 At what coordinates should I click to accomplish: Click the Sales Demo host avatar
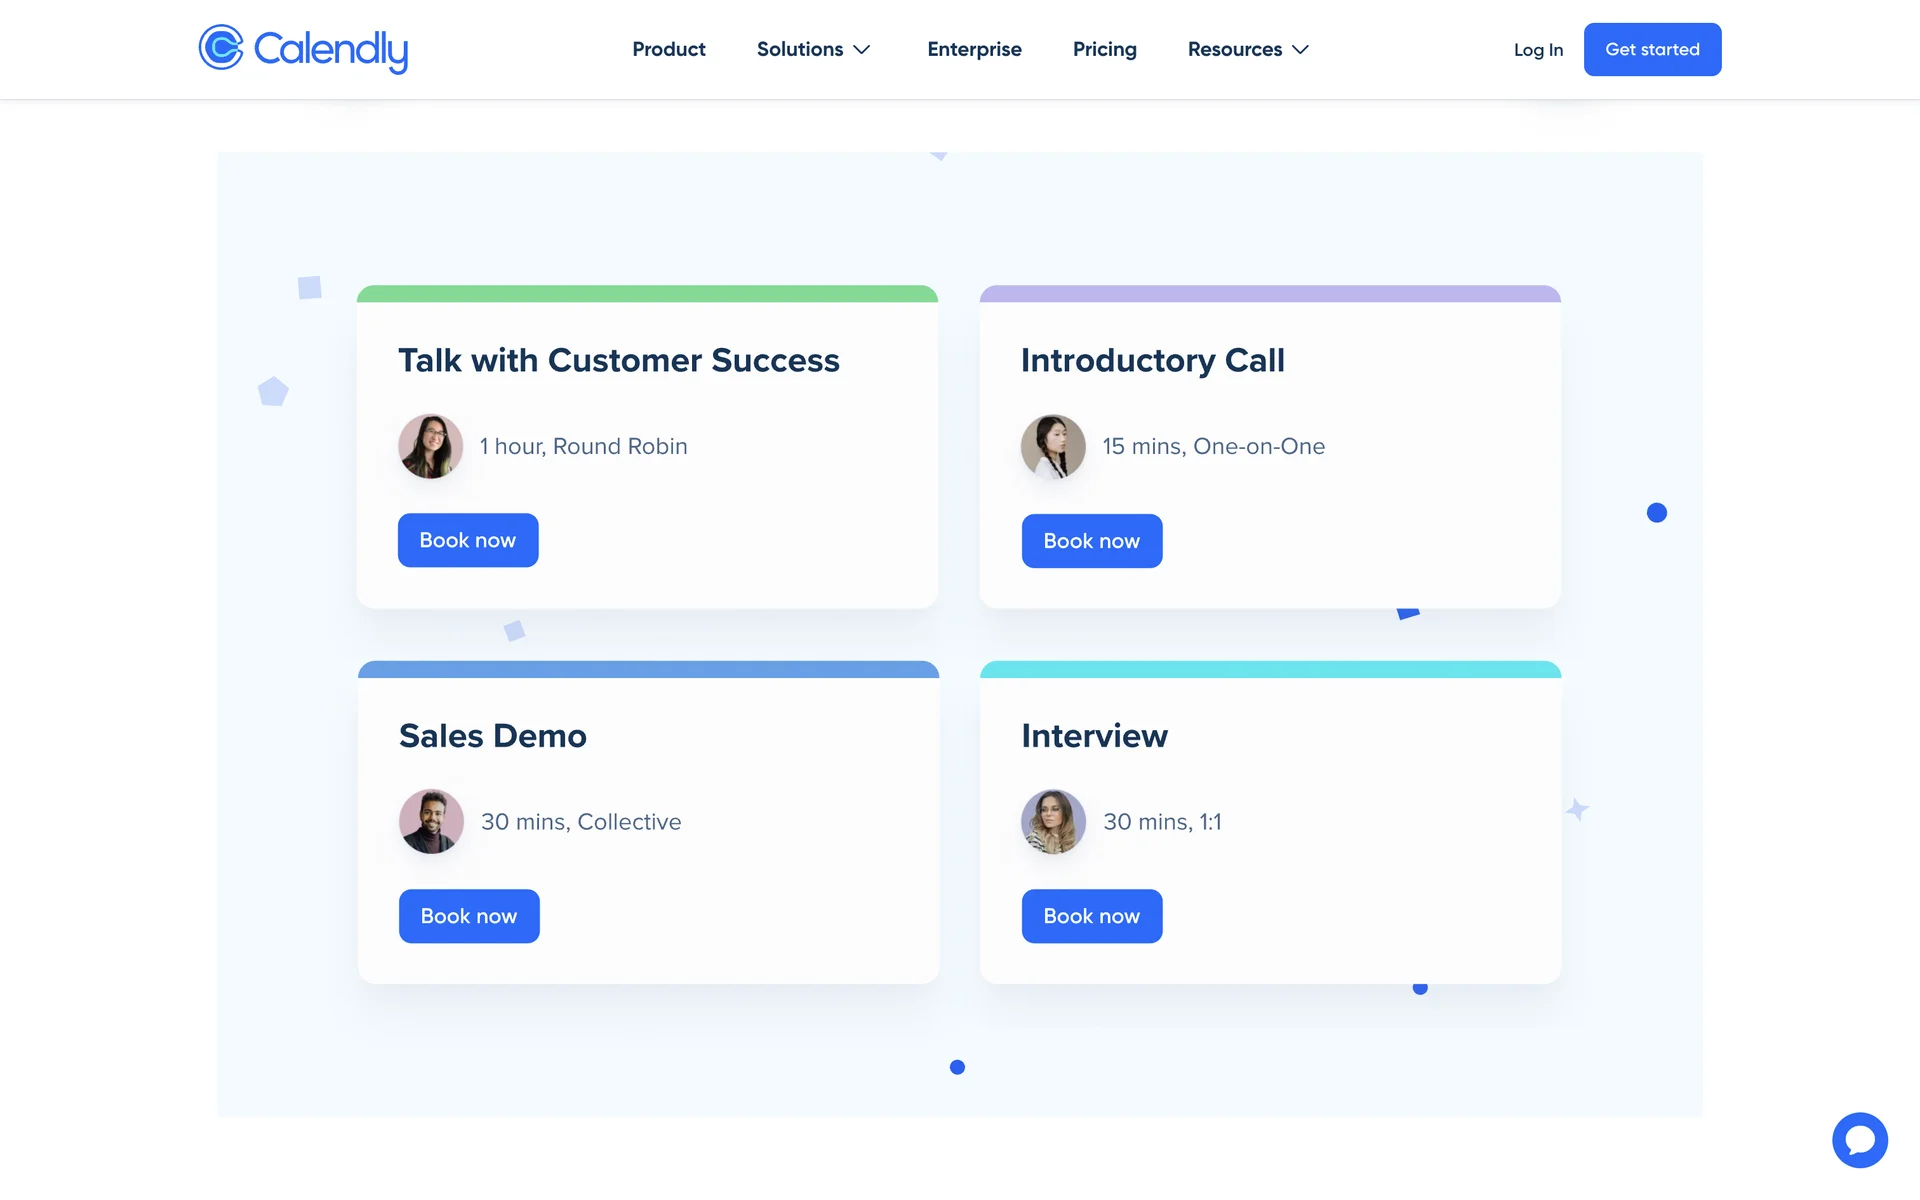(x=431, y=821)
